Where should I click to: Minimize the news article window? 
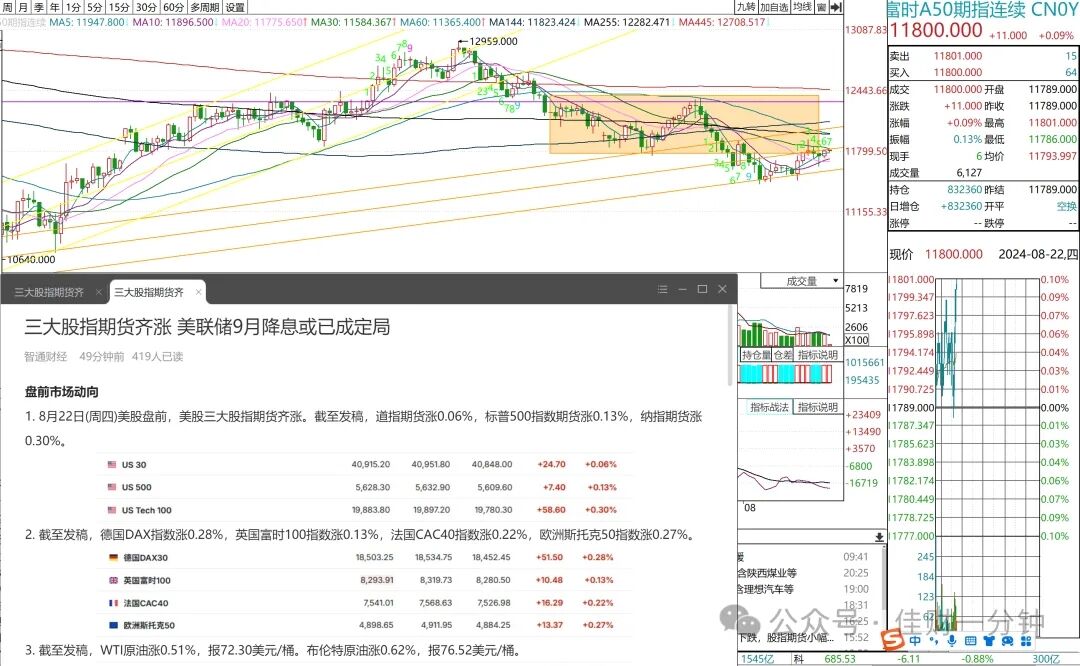point(683,289)
